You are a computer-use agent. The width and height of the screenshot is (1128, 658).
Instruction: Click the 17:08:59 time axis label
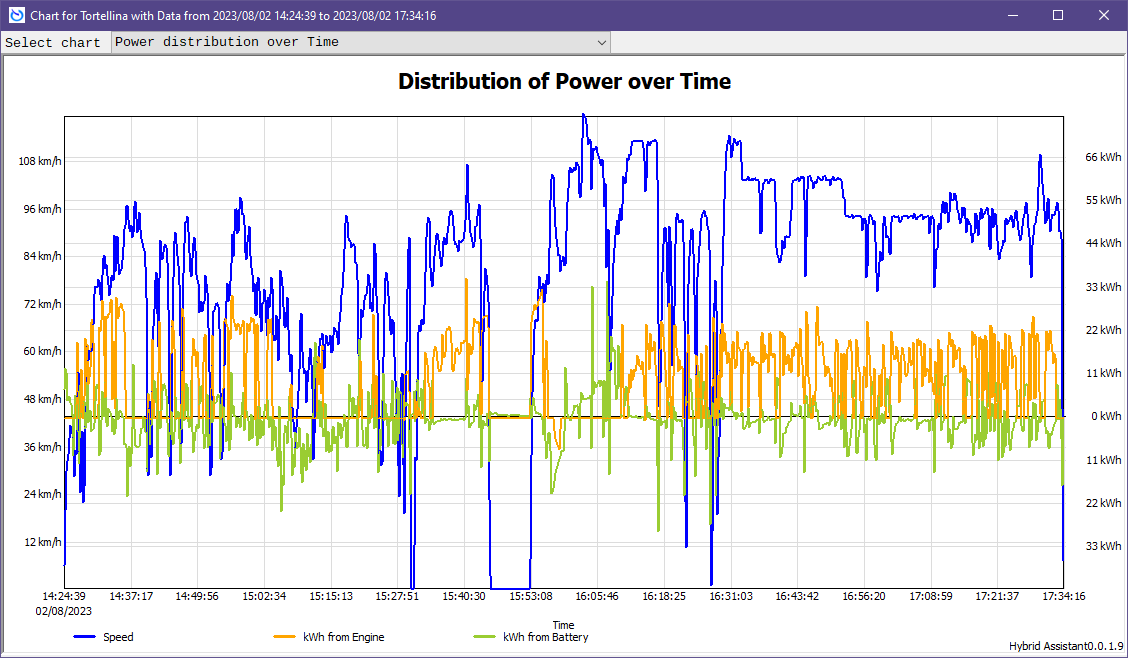[931, 596]
